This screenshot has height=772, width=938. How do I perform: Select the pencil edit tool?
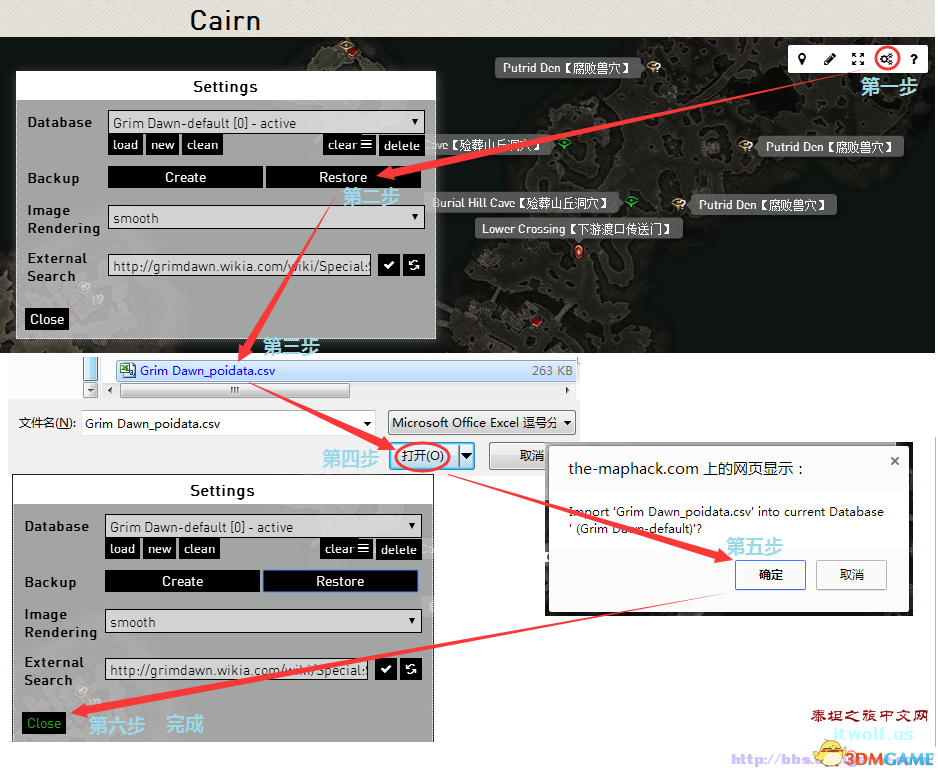pyautogui.click(x=830, y=60)
